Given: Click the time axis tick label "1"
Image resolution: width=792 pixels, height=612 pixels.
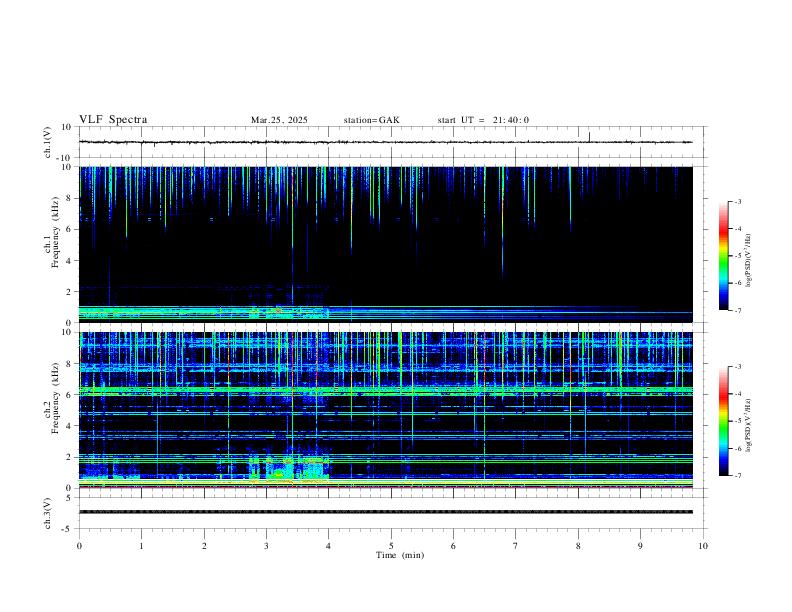Looking at the screenshot, I should click(x=141, y=546).
